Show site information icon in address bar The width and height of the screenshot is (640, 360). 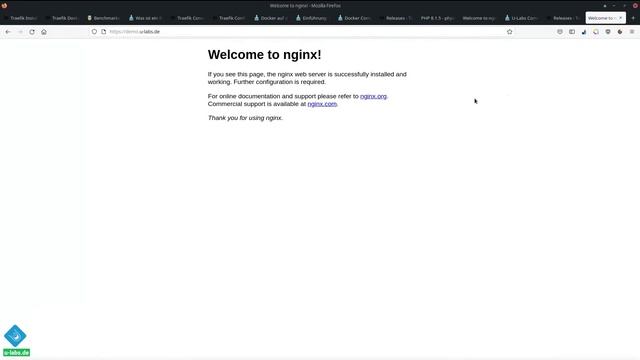click(x=104, y=31)
